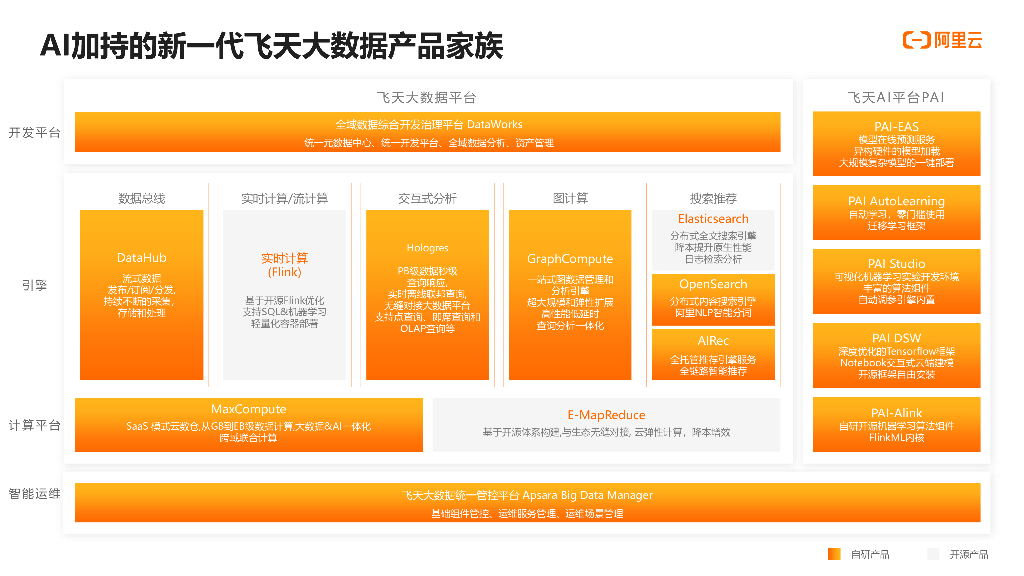Image resolution: width=1024 pixels, height=576 pixels.
Task: Click the 开发平台 row label
Action: (35, 133)
